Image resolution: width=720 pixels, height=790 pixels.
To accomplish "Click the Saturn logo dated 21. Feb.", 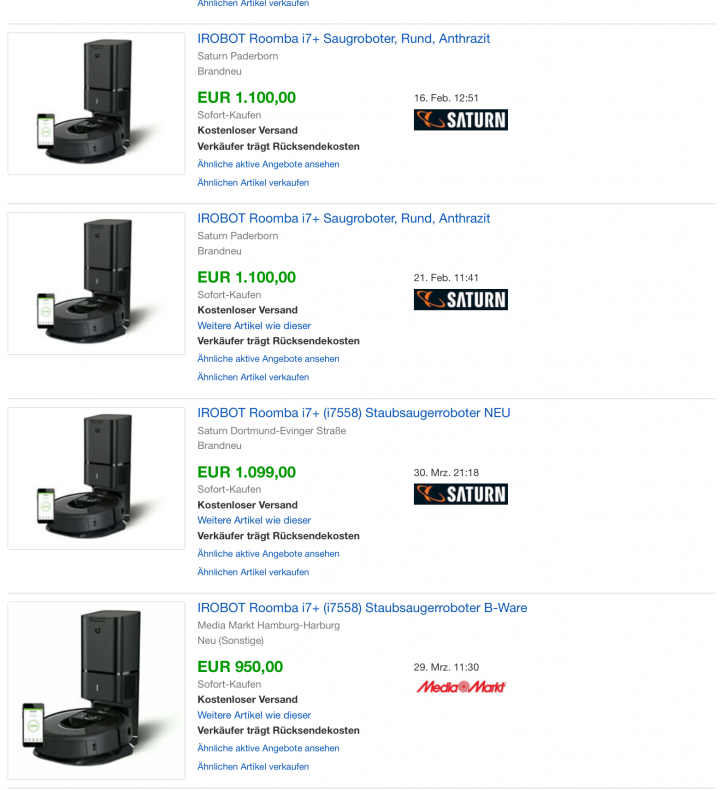I will (461, 299).
